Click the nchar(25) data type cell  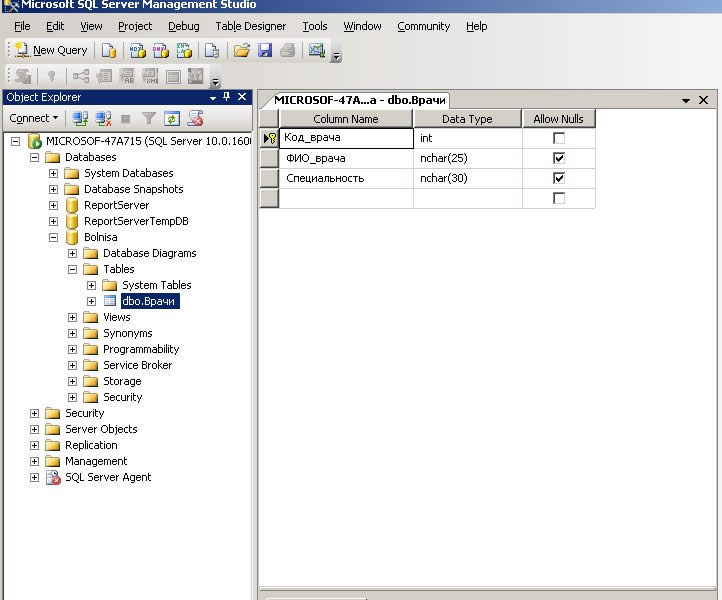tap(468, 158)
